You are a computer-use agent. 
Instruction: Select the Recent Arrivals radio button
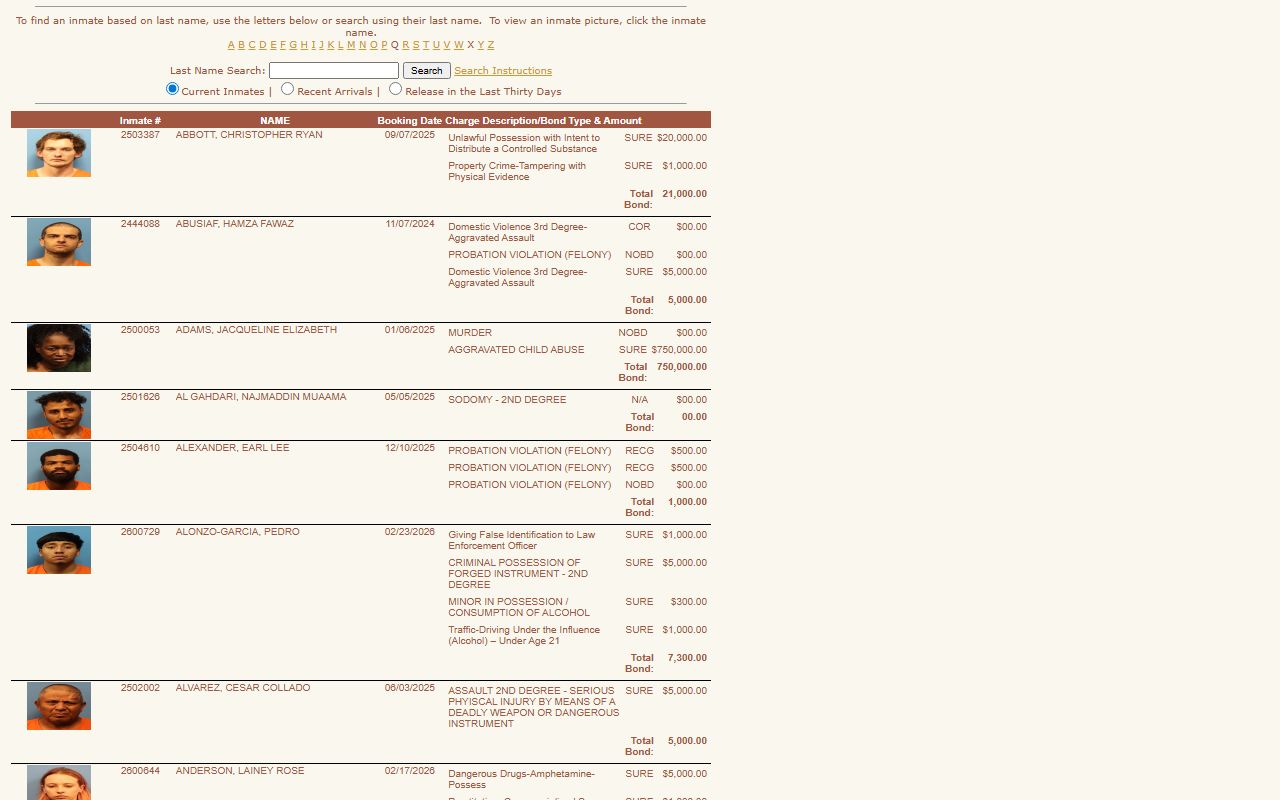tap(287, 89)
